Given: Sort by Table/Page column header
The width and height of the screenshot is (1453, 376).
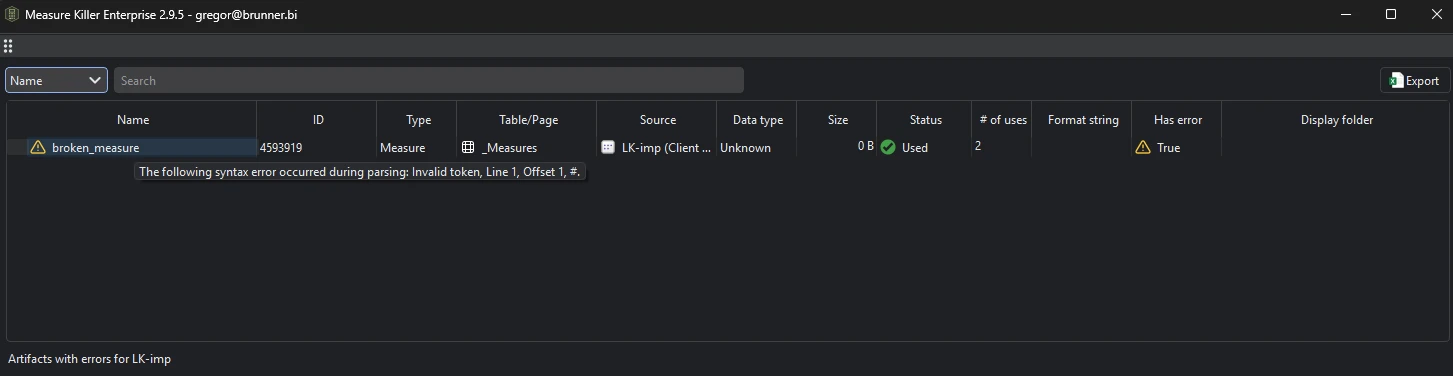Looking at the screenshot, I should [x=528, y=120].
